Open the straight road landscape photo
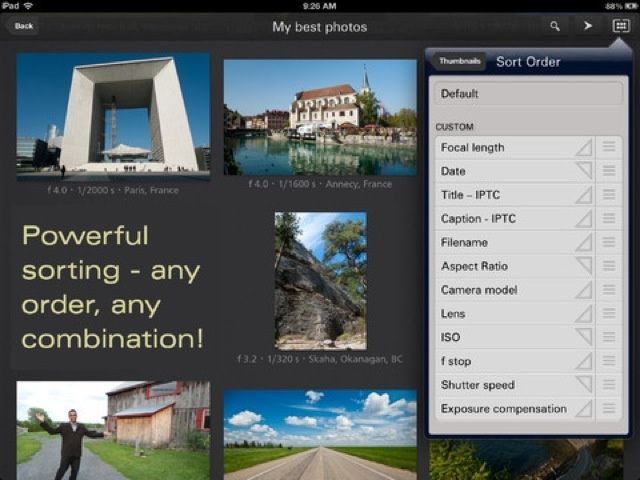 click(x=320, y=434)
